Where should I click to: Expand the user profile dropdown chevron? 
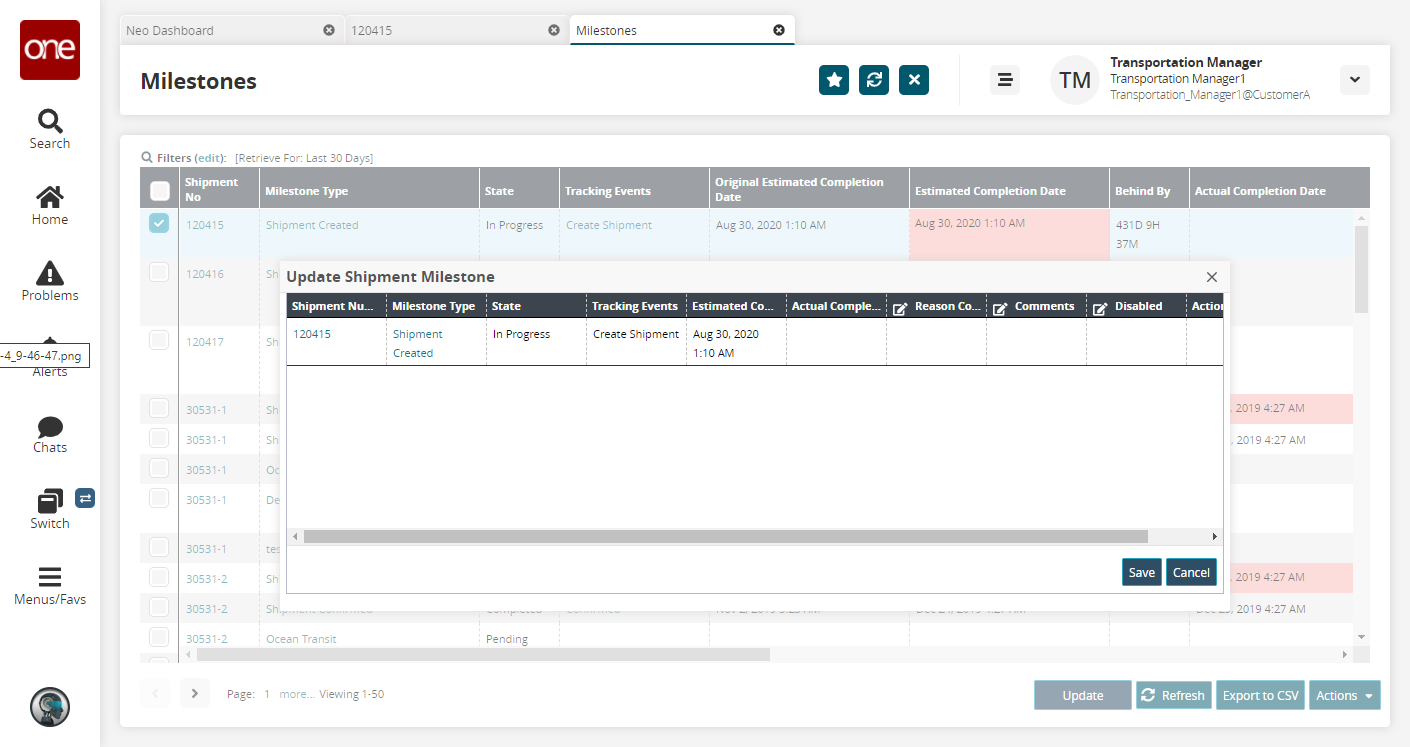pyautogui.click(x=1355, y=80)
